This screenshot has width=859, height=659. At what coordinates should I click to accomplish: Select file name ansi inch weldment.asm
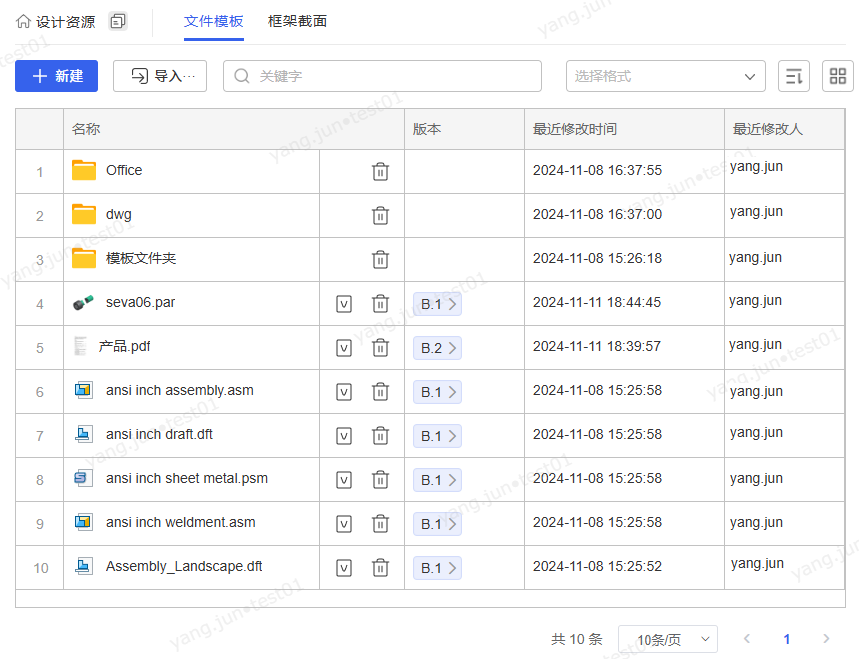pos(181,523)
